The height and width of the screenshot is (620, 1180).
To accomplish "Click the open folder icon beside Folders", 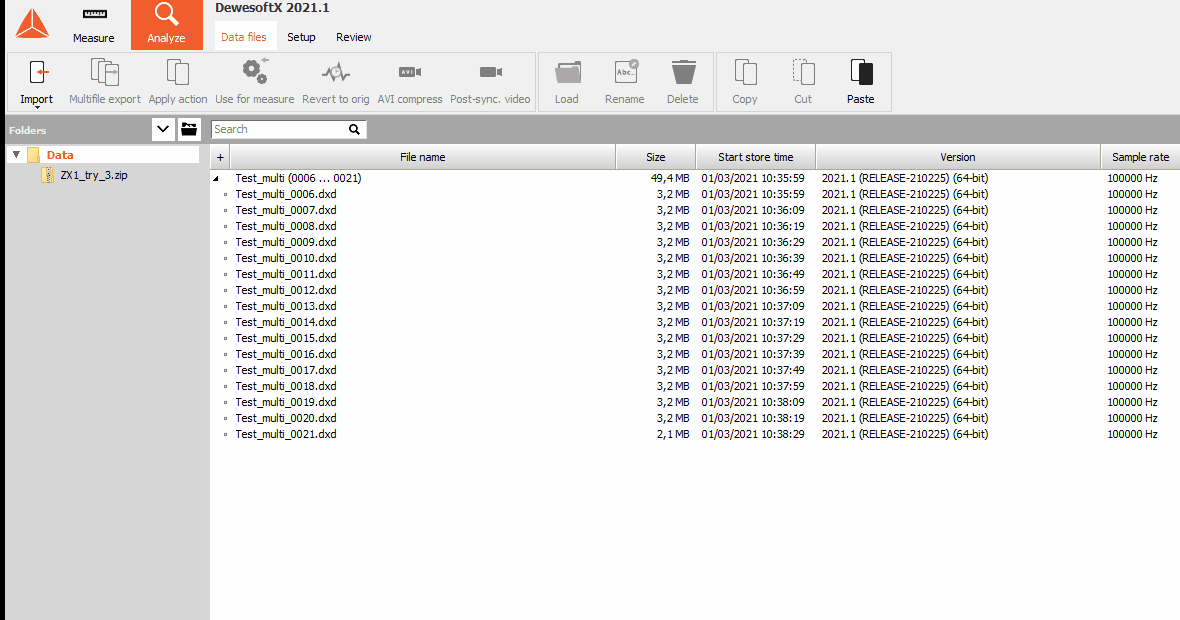I will (189, 129).
